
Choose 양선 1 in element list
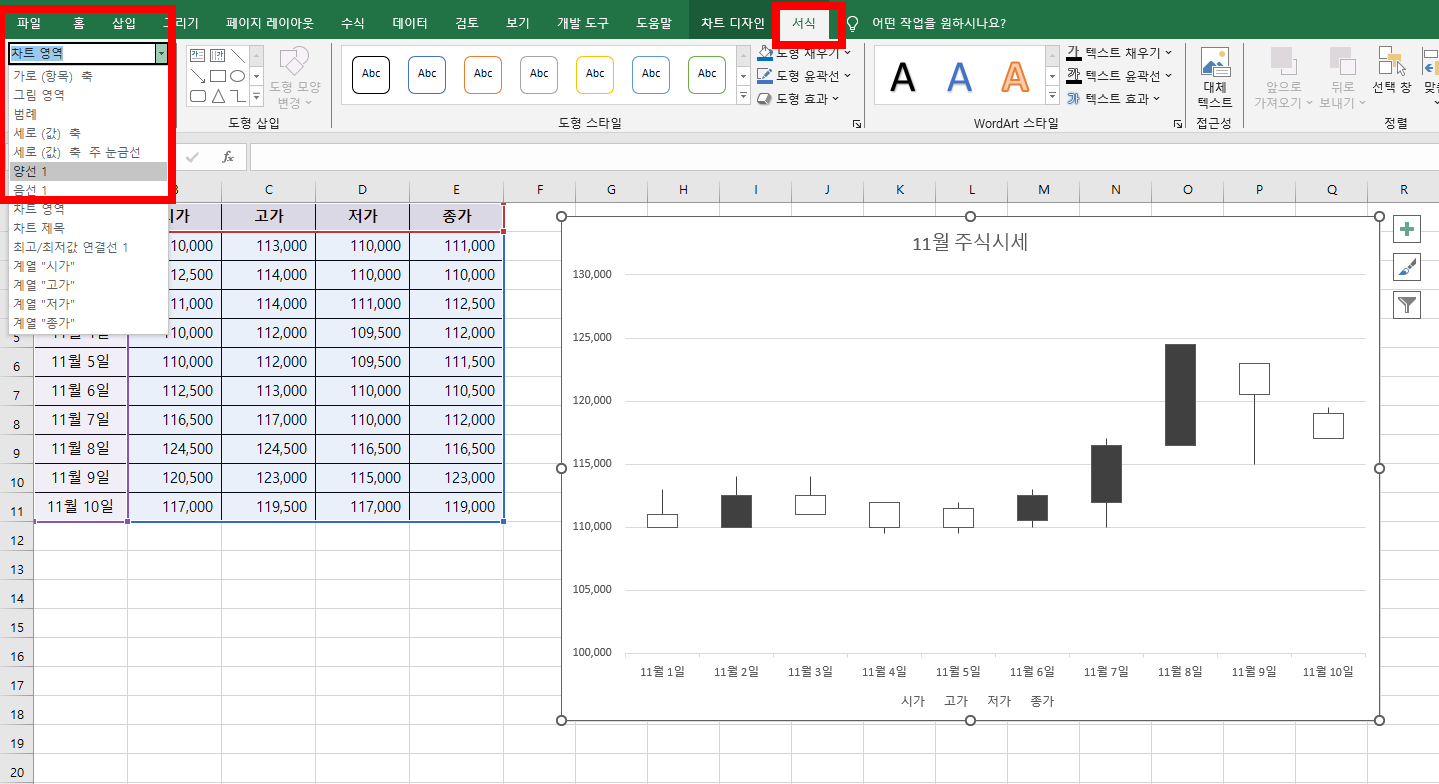click(x=88, y=171)
